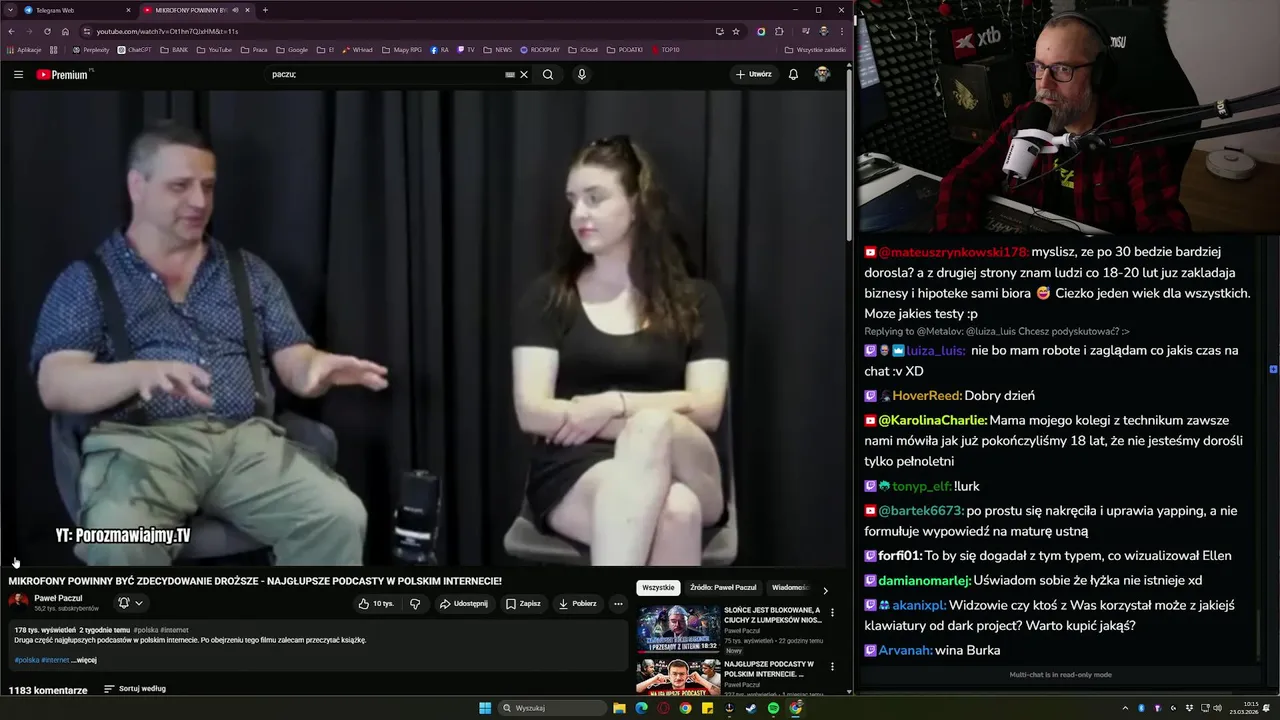The image size is (1280, 720).
Task: Show more filter chips with right chevron
Action: pos(825,590)
